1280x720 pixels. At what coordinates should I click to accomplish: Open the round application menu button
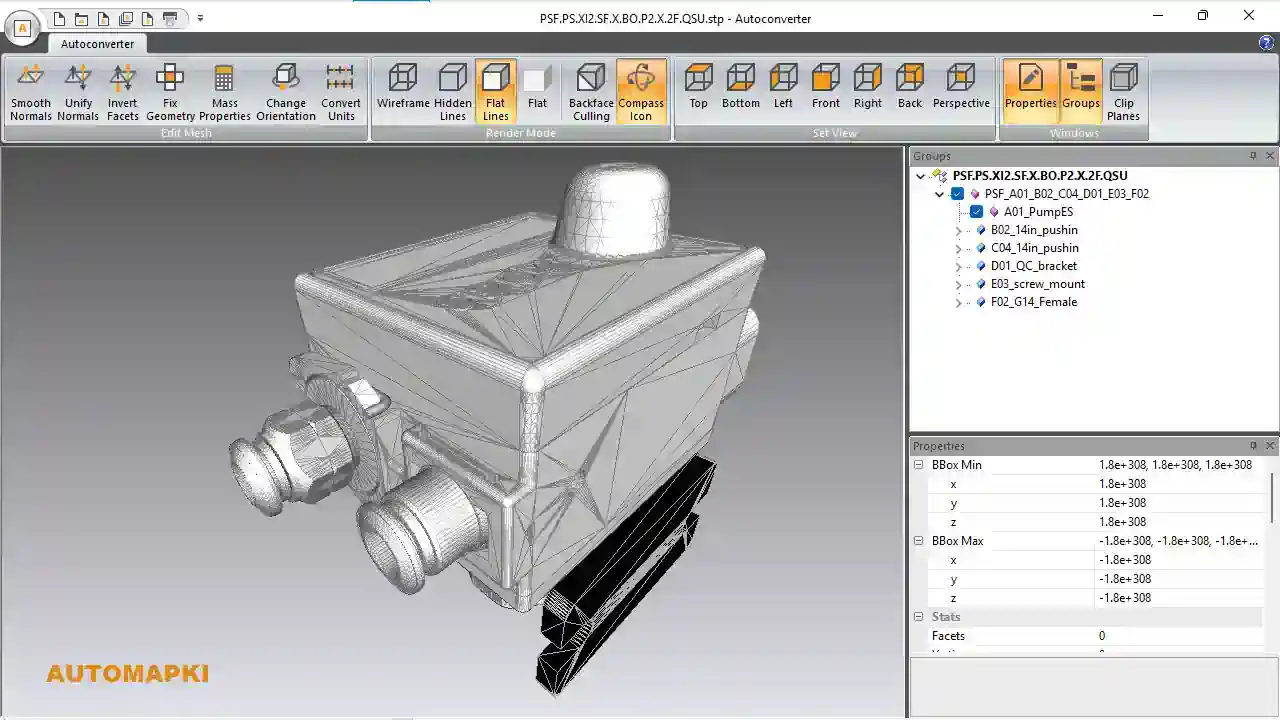coord(22,27)
